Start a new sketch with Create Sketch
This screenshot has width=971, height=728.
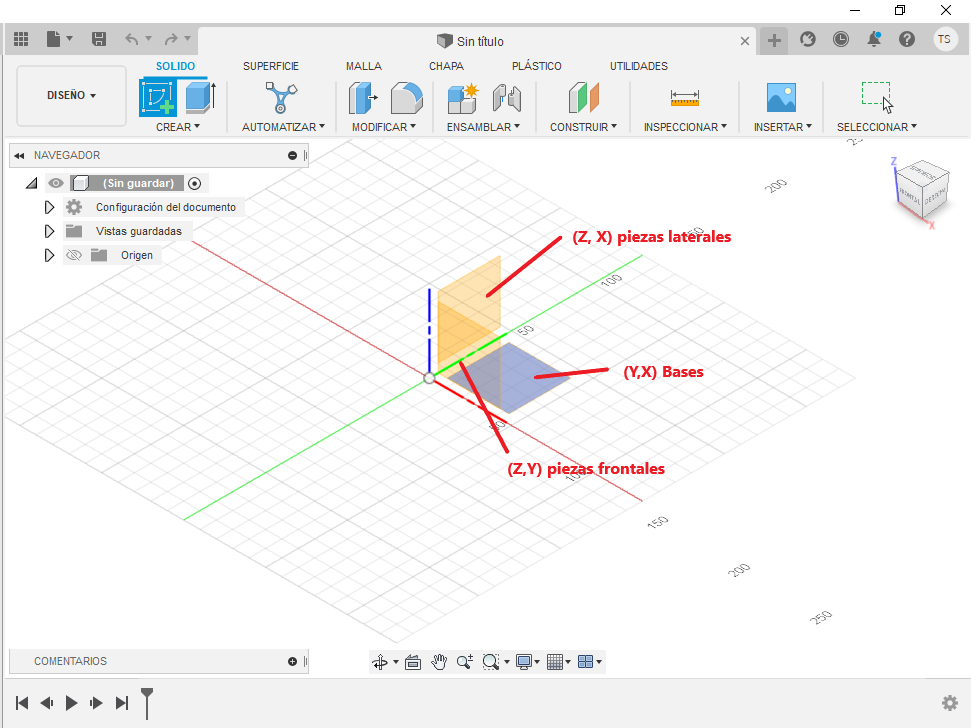click(157, 98)
